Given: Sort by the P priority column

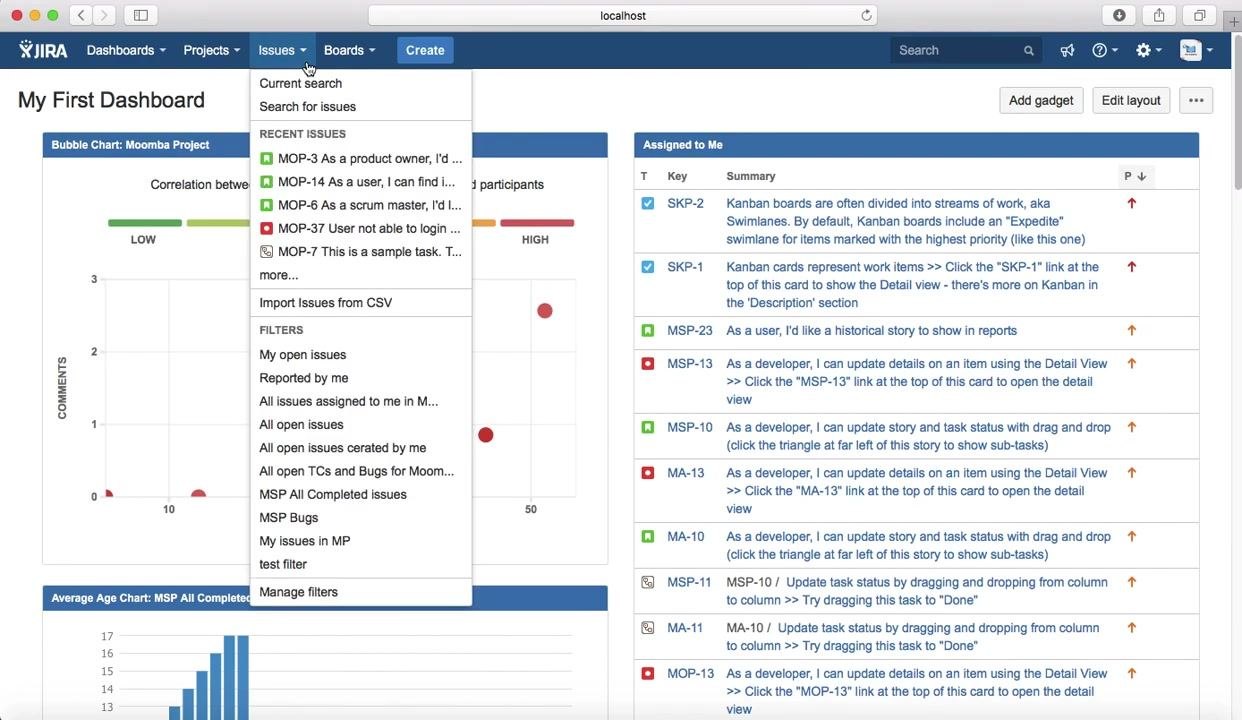Looking at the screenshot, I should (x=1134, y=176).
